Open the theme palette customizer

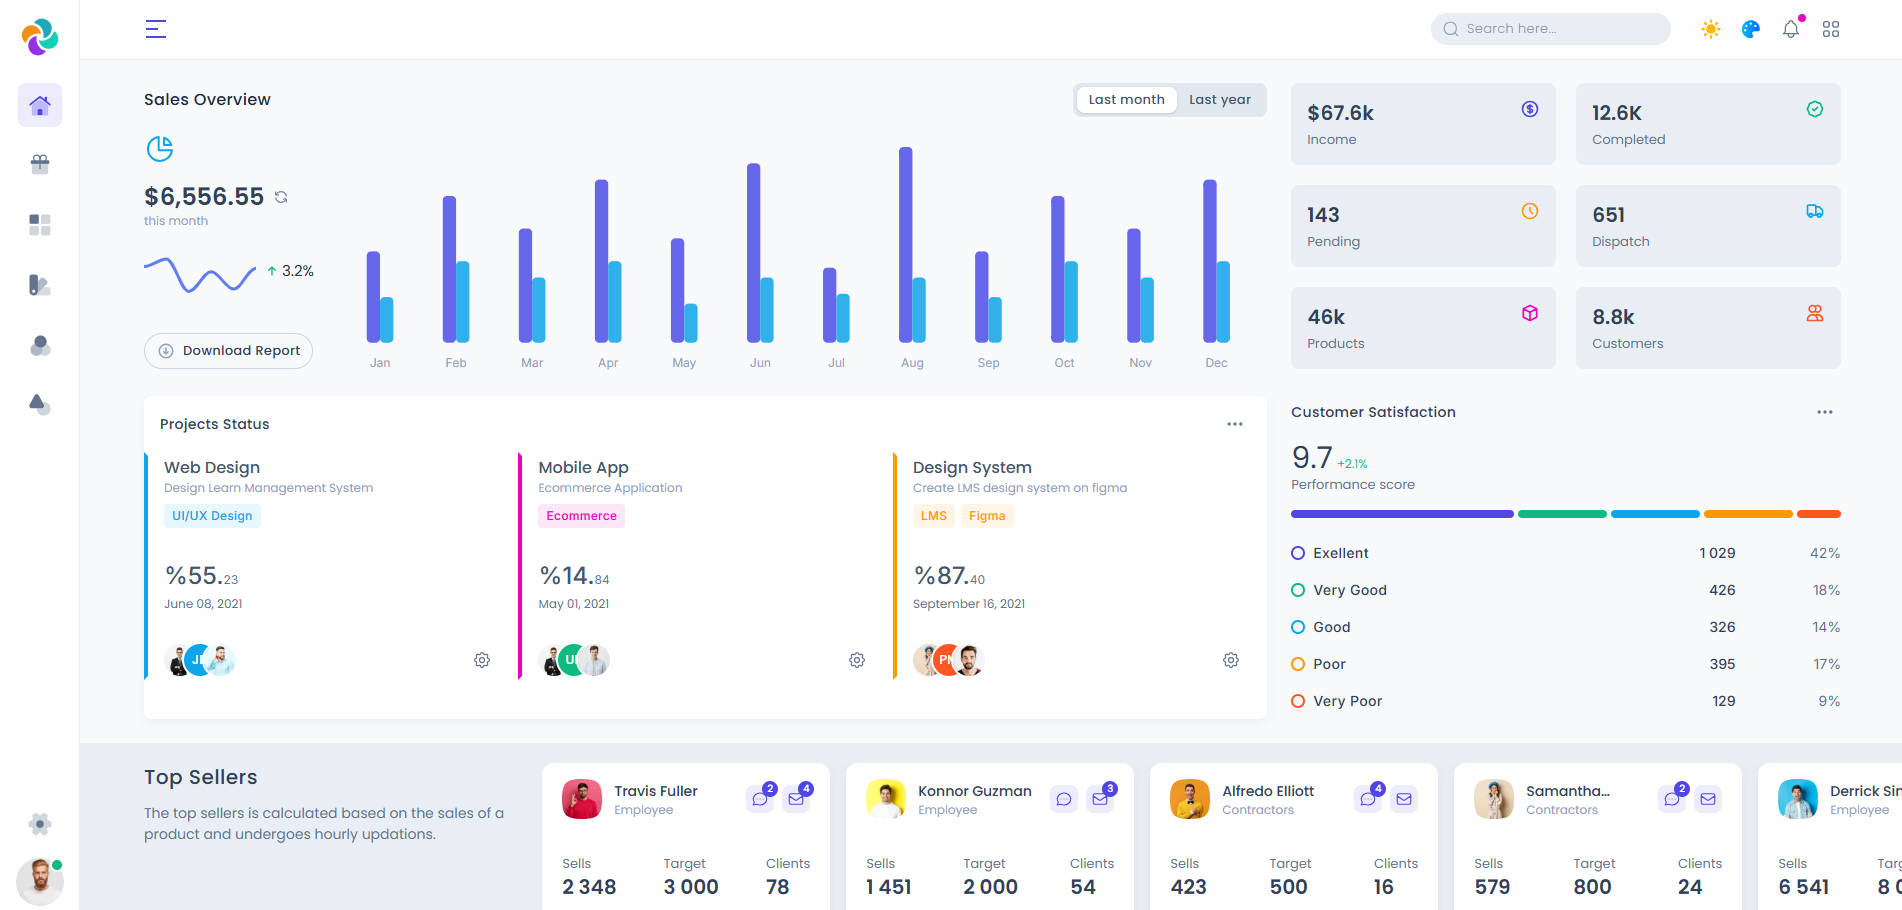coord(1750,28)
